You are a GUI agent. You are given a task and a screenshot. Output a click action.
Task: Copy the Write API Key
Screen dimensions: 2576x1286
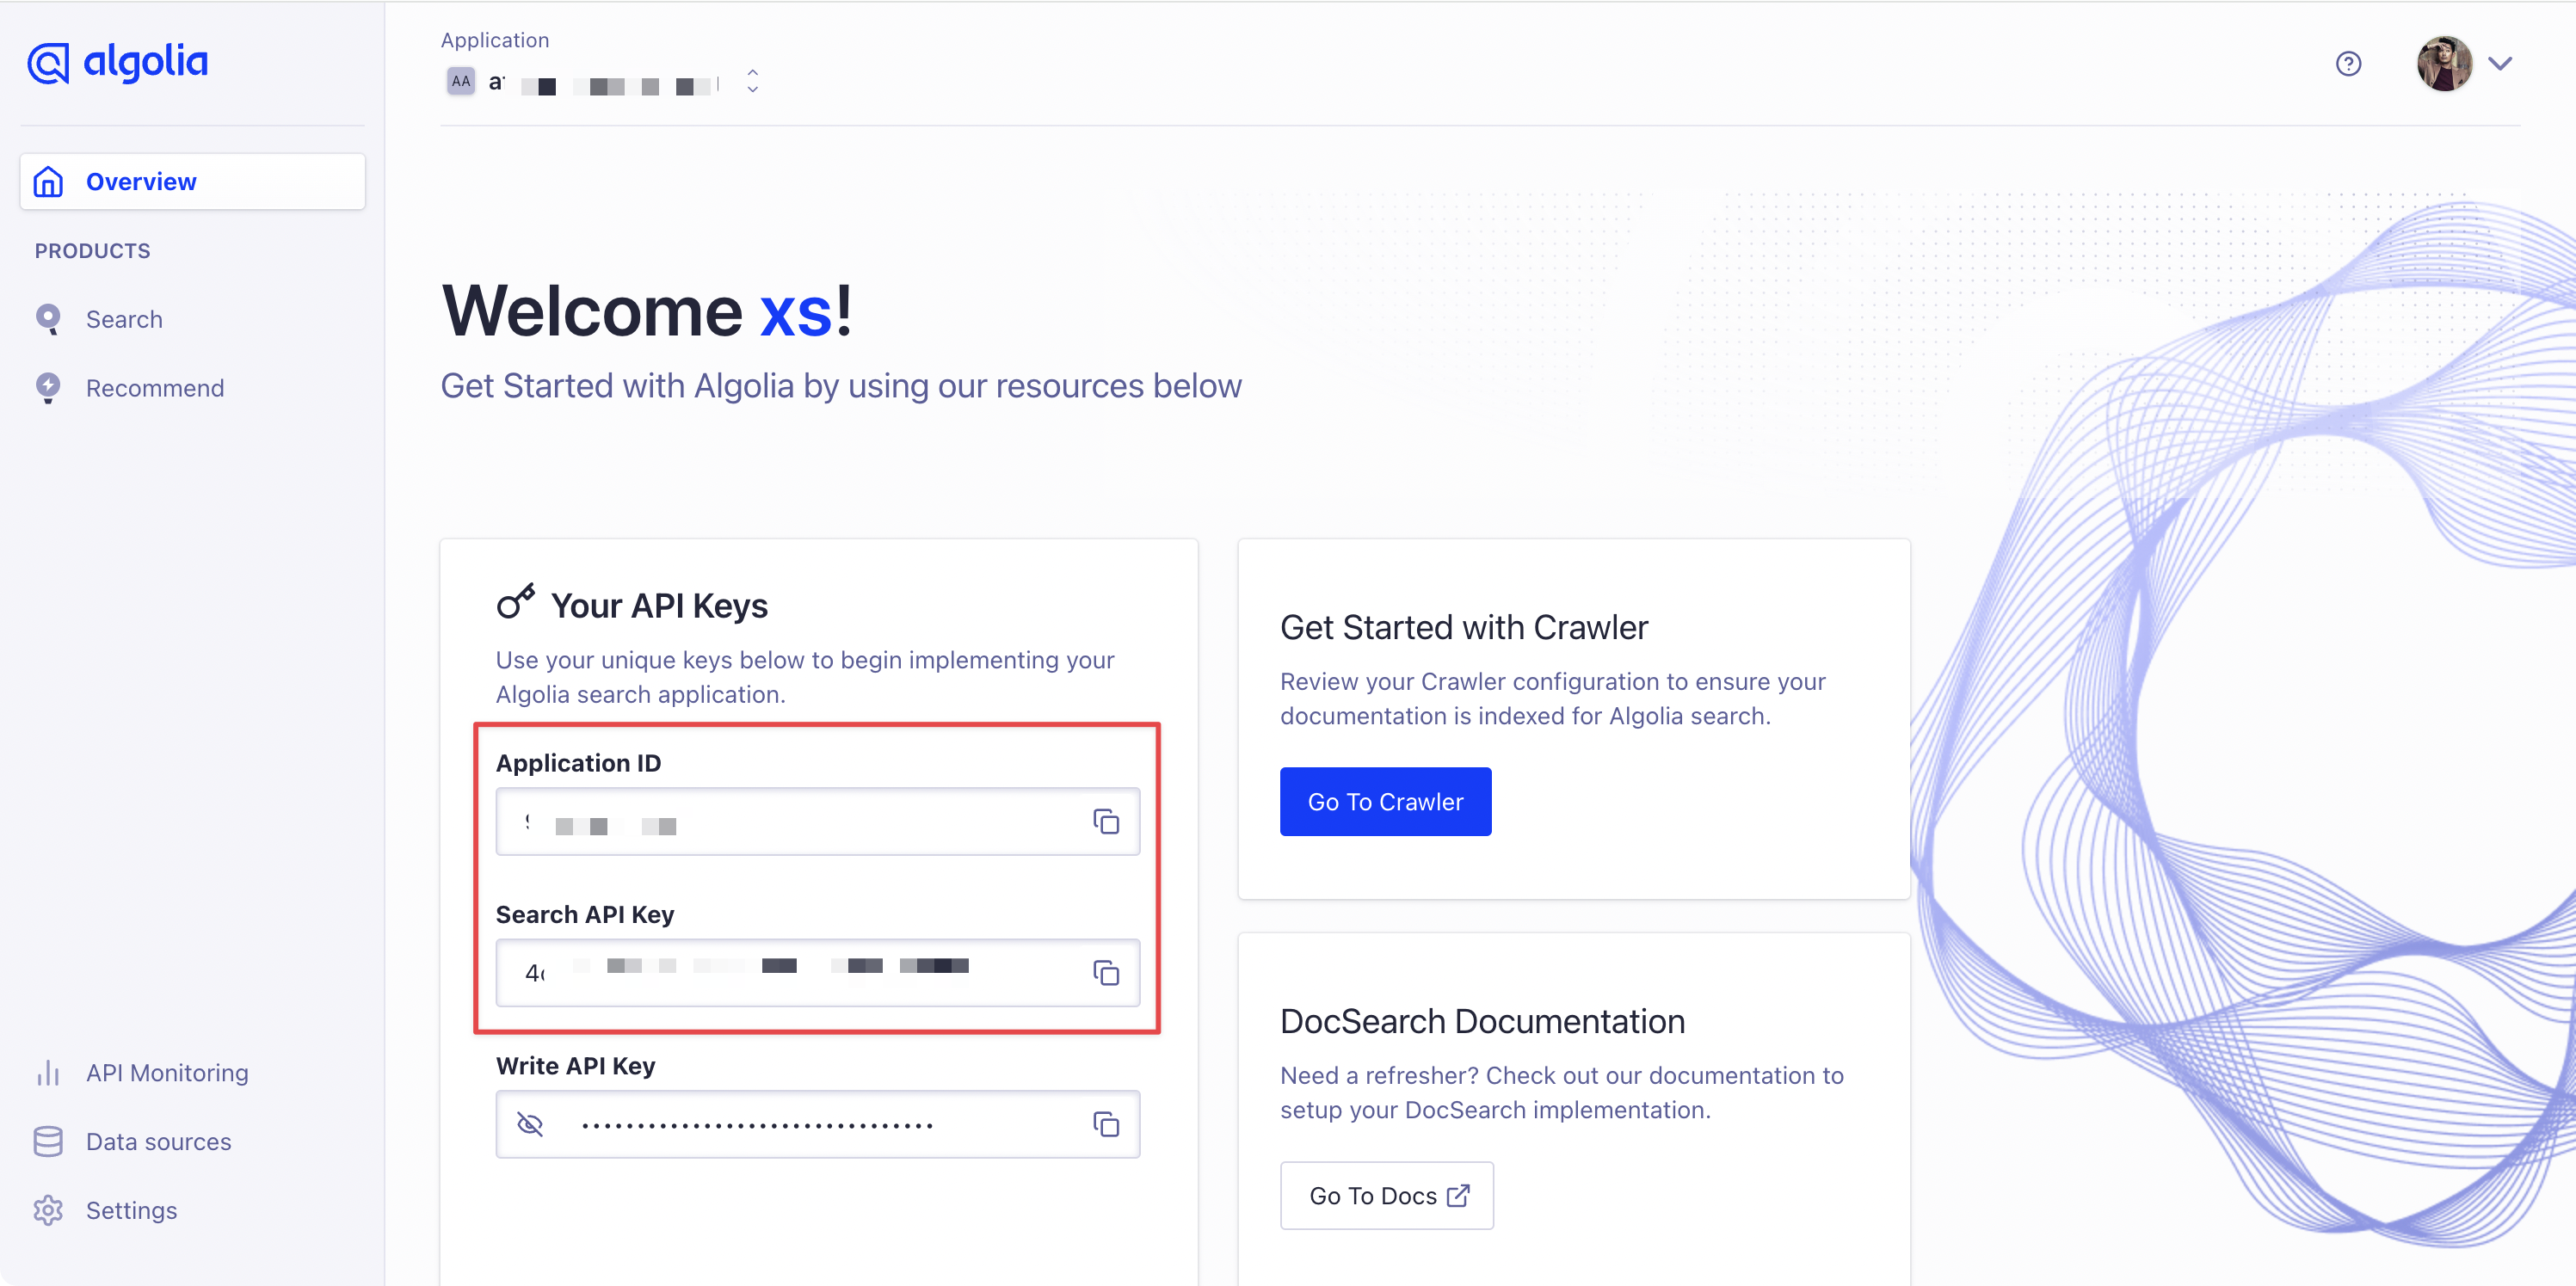click(1107, 1124)
